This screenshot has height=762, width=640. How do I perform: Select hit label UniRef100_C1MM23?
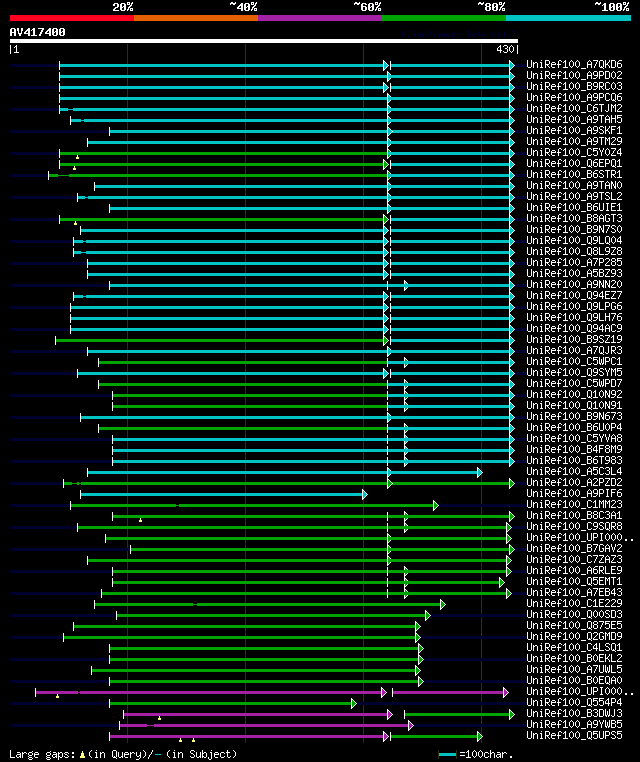(x=574, y=504)
